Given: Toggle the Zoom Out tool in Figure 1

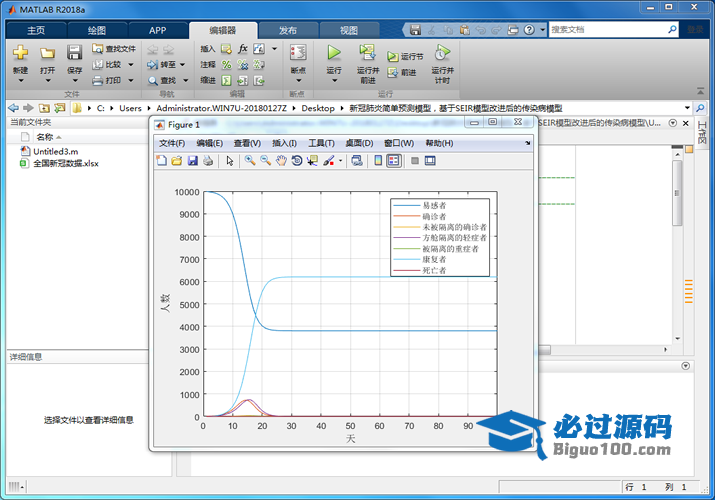Looking at the screenshot, I should (x=265, y=160).
